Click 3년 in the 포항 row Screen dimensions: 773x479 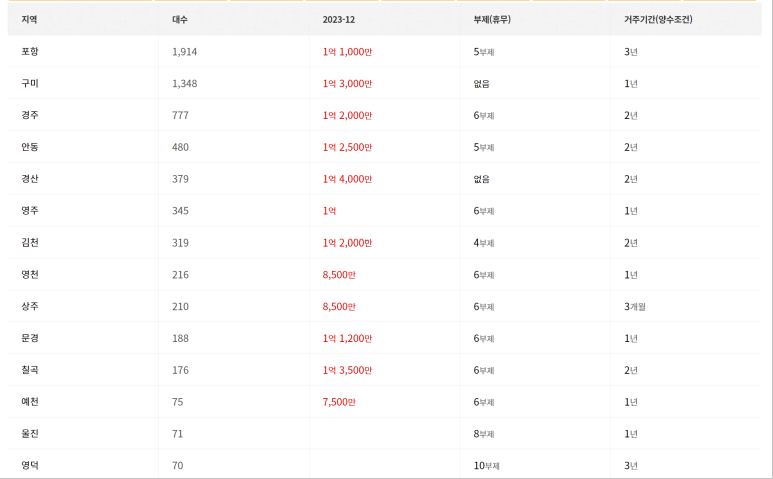point(631,52)
